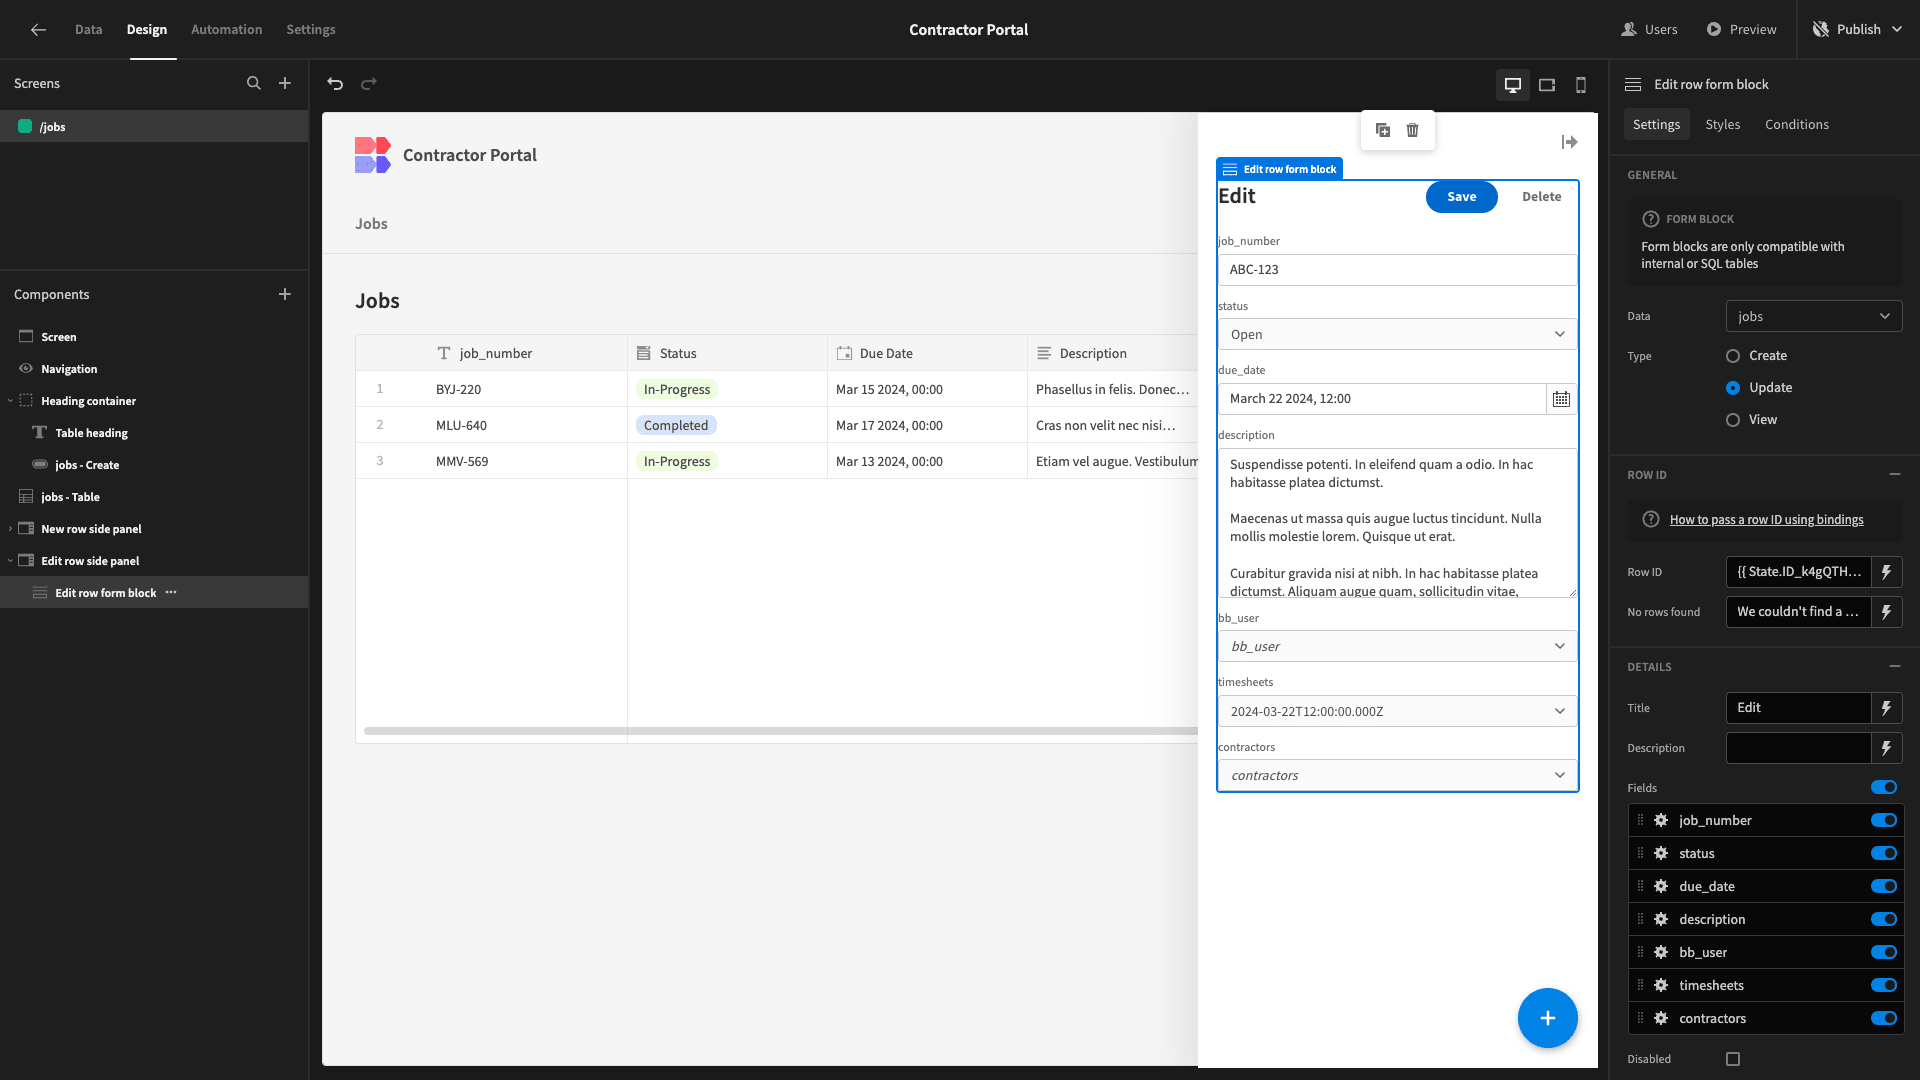The image size is (1920, 1080).
Task: Select the View type radio
Action: tap(1733, 420)
